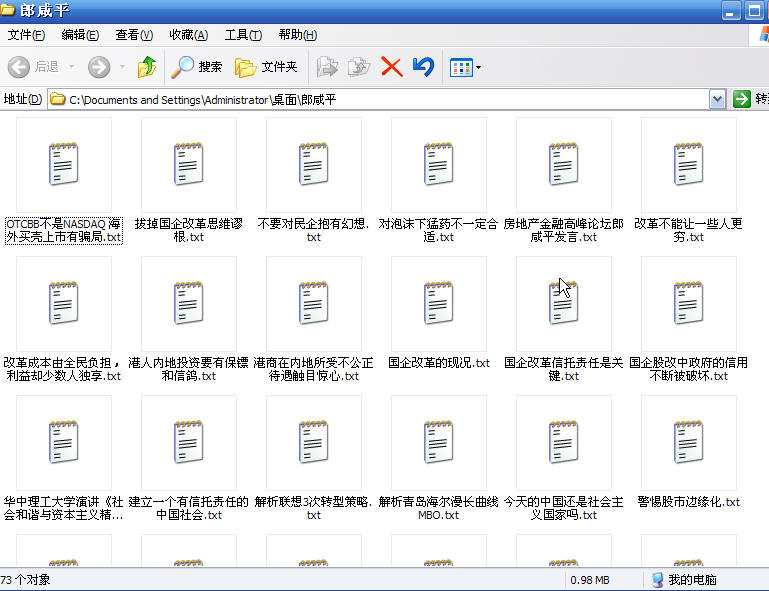
Task: Click the folder icon in title bar
Action: click(x=7, y=10)
